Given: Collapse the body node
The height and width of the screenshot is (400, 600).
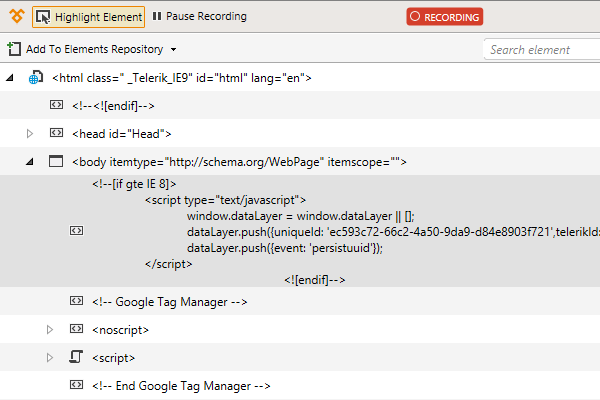Looking at the screenshot, I should click(30, 162).
